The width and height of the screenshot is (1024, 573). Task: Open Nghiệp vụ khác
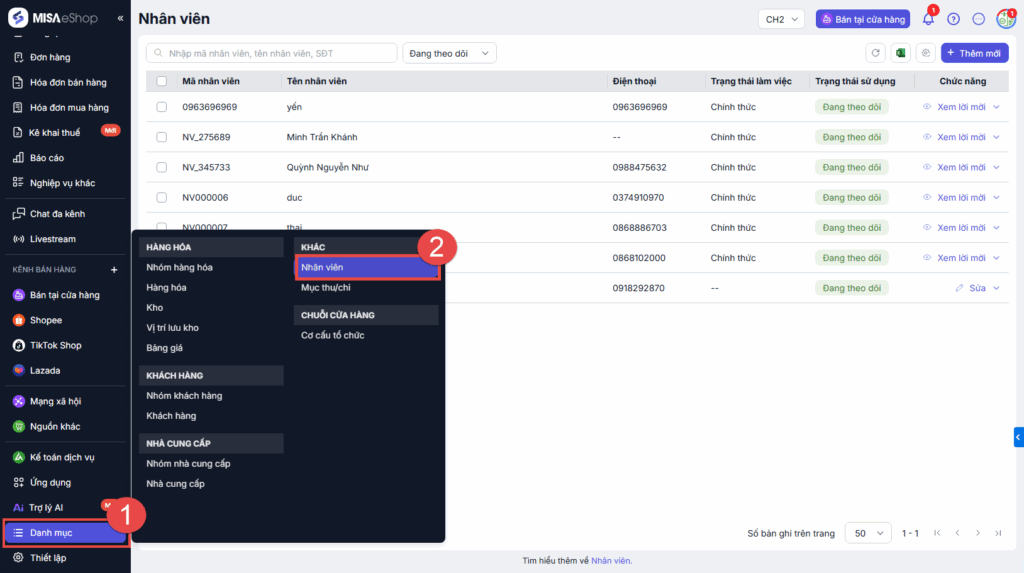pyautogui.click(x=63, y=183)
